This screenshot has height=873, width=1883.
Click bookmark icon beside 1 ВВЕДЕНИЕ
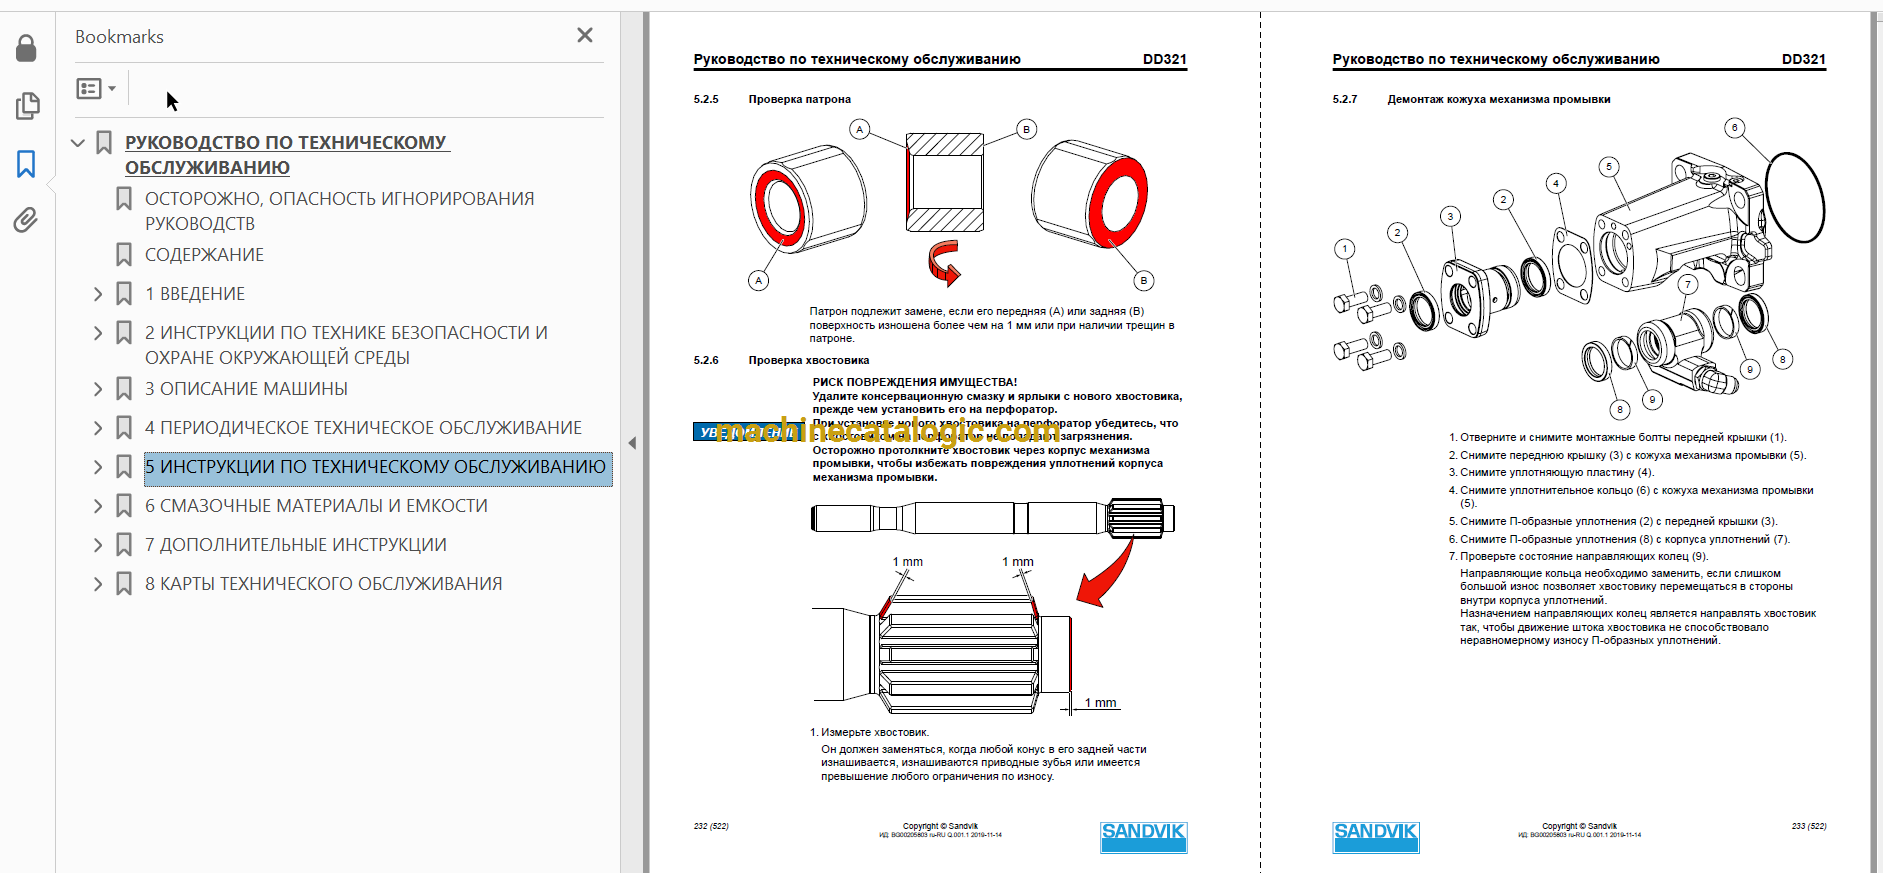(124, 294)
